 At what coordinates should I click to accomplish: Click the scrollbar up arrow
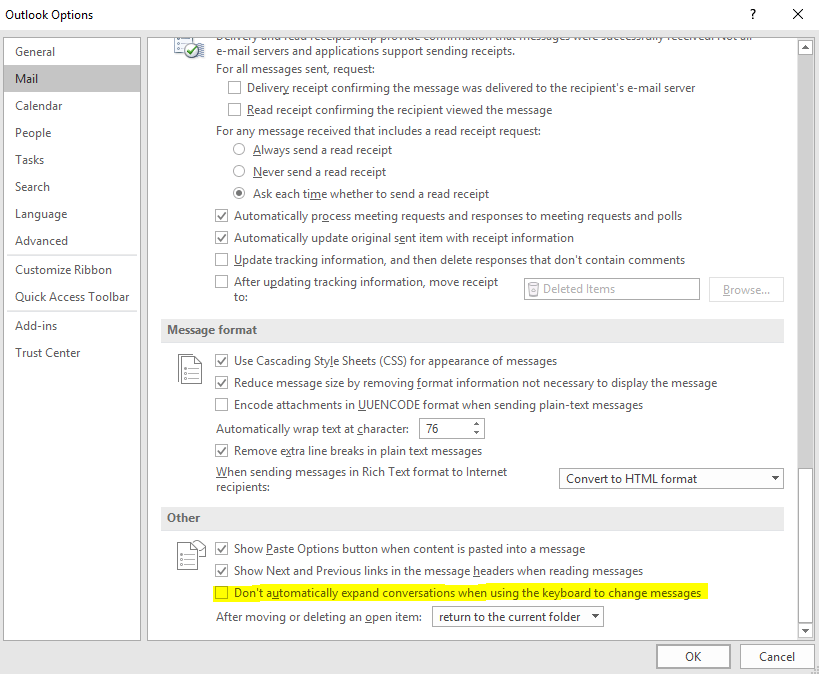[x=805, y=48]
